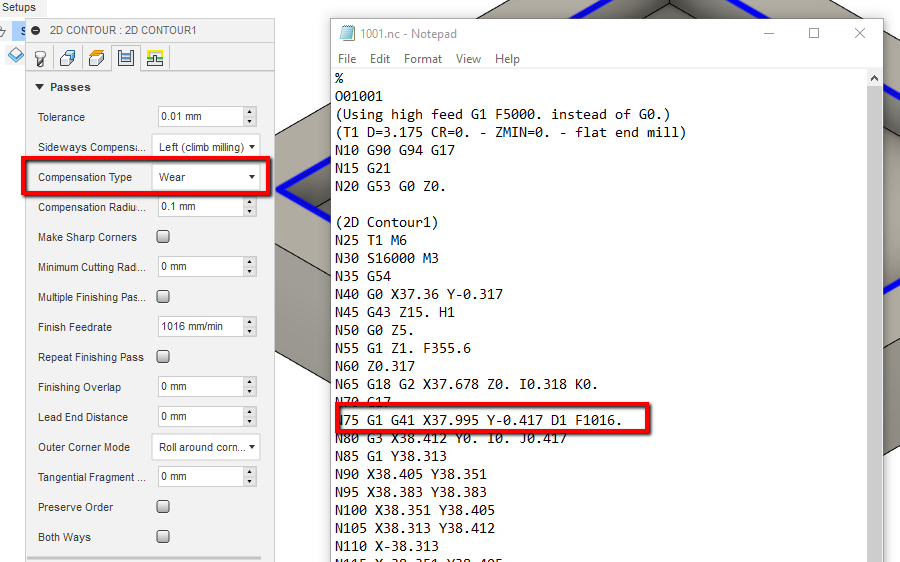This screenshot has width=900, height=562.
Task: Enable Repeat Finishing Pass checkbox
Action: [163, 356]
